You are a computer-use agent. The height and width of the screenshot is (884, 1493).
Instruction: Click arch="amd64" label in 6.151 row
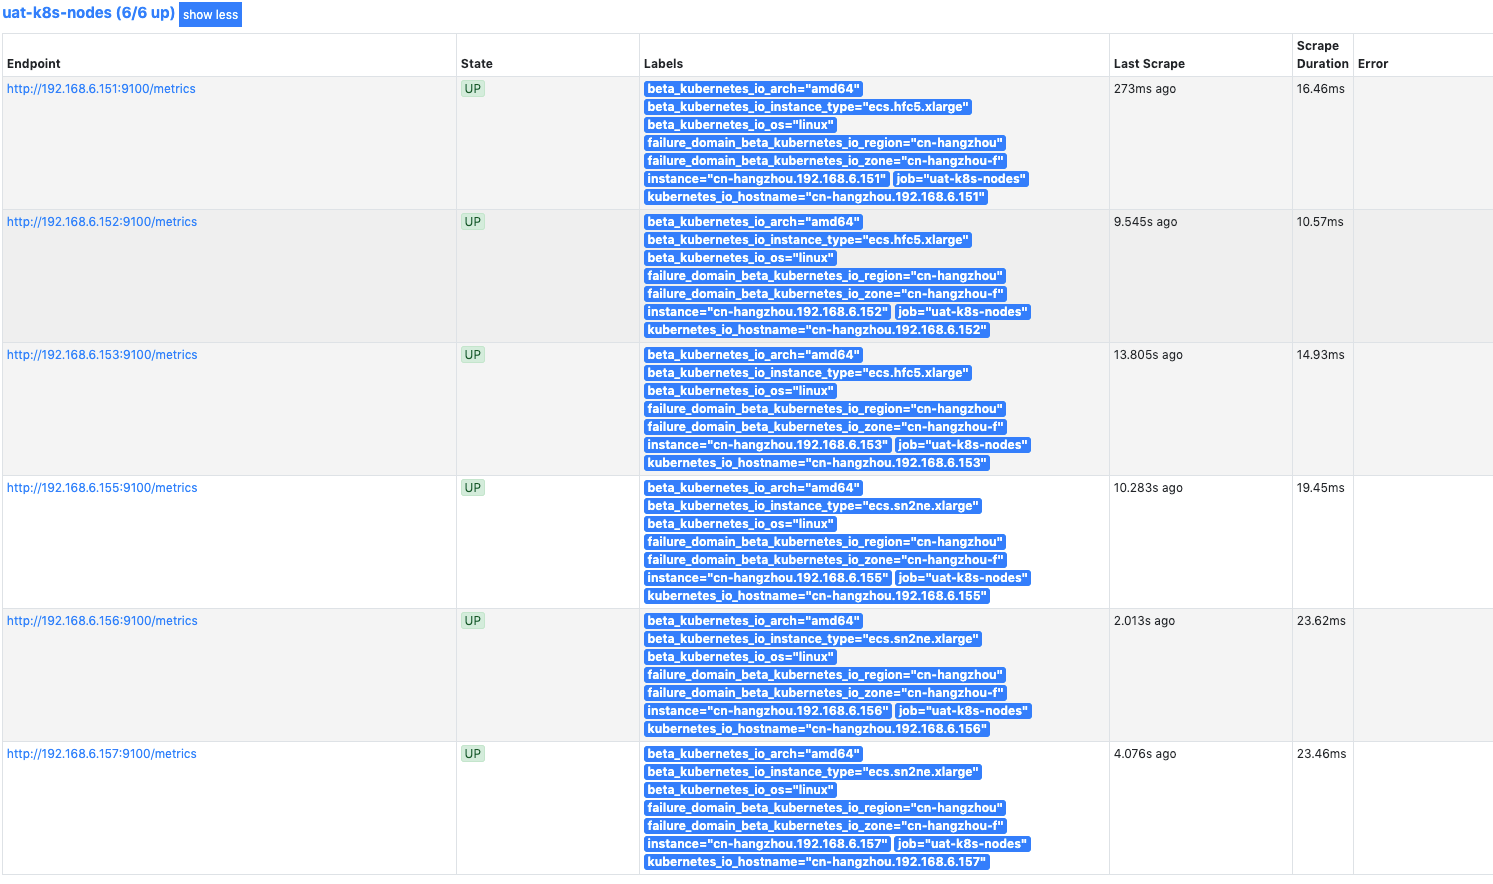tap(753, 89)
